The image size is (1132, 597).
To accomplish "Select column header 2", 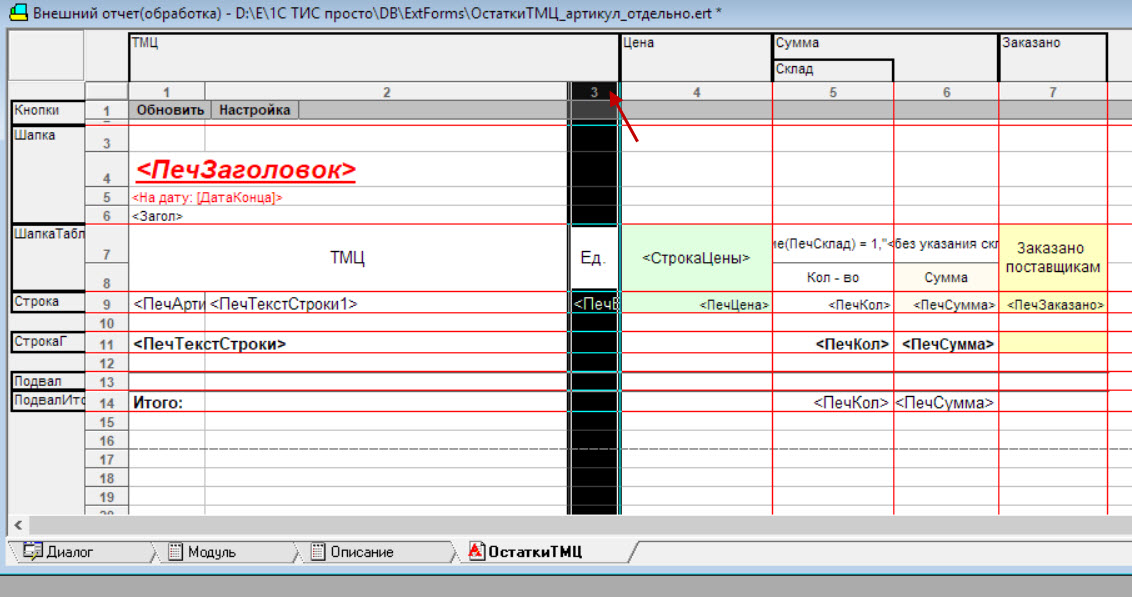I will 386,92.
